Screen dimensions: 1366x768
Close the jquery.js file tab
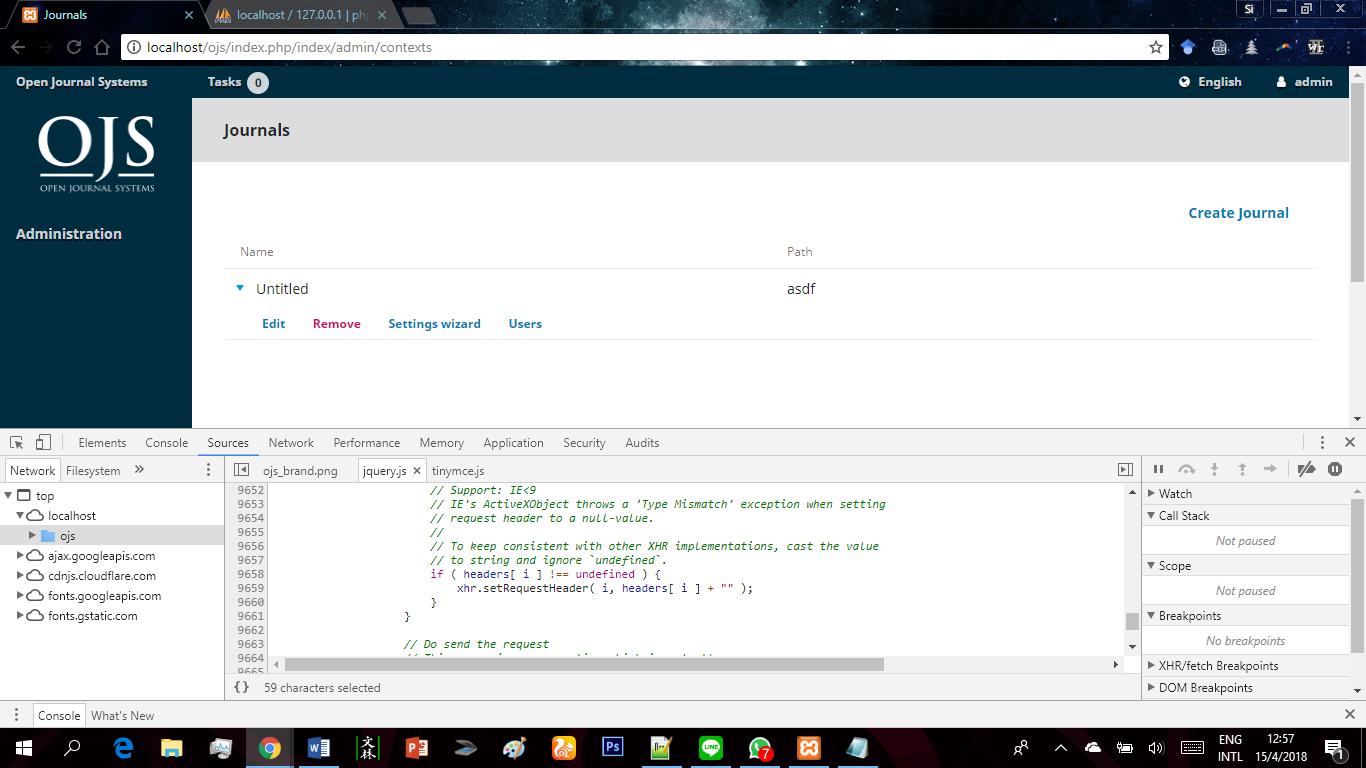[417, 471]
